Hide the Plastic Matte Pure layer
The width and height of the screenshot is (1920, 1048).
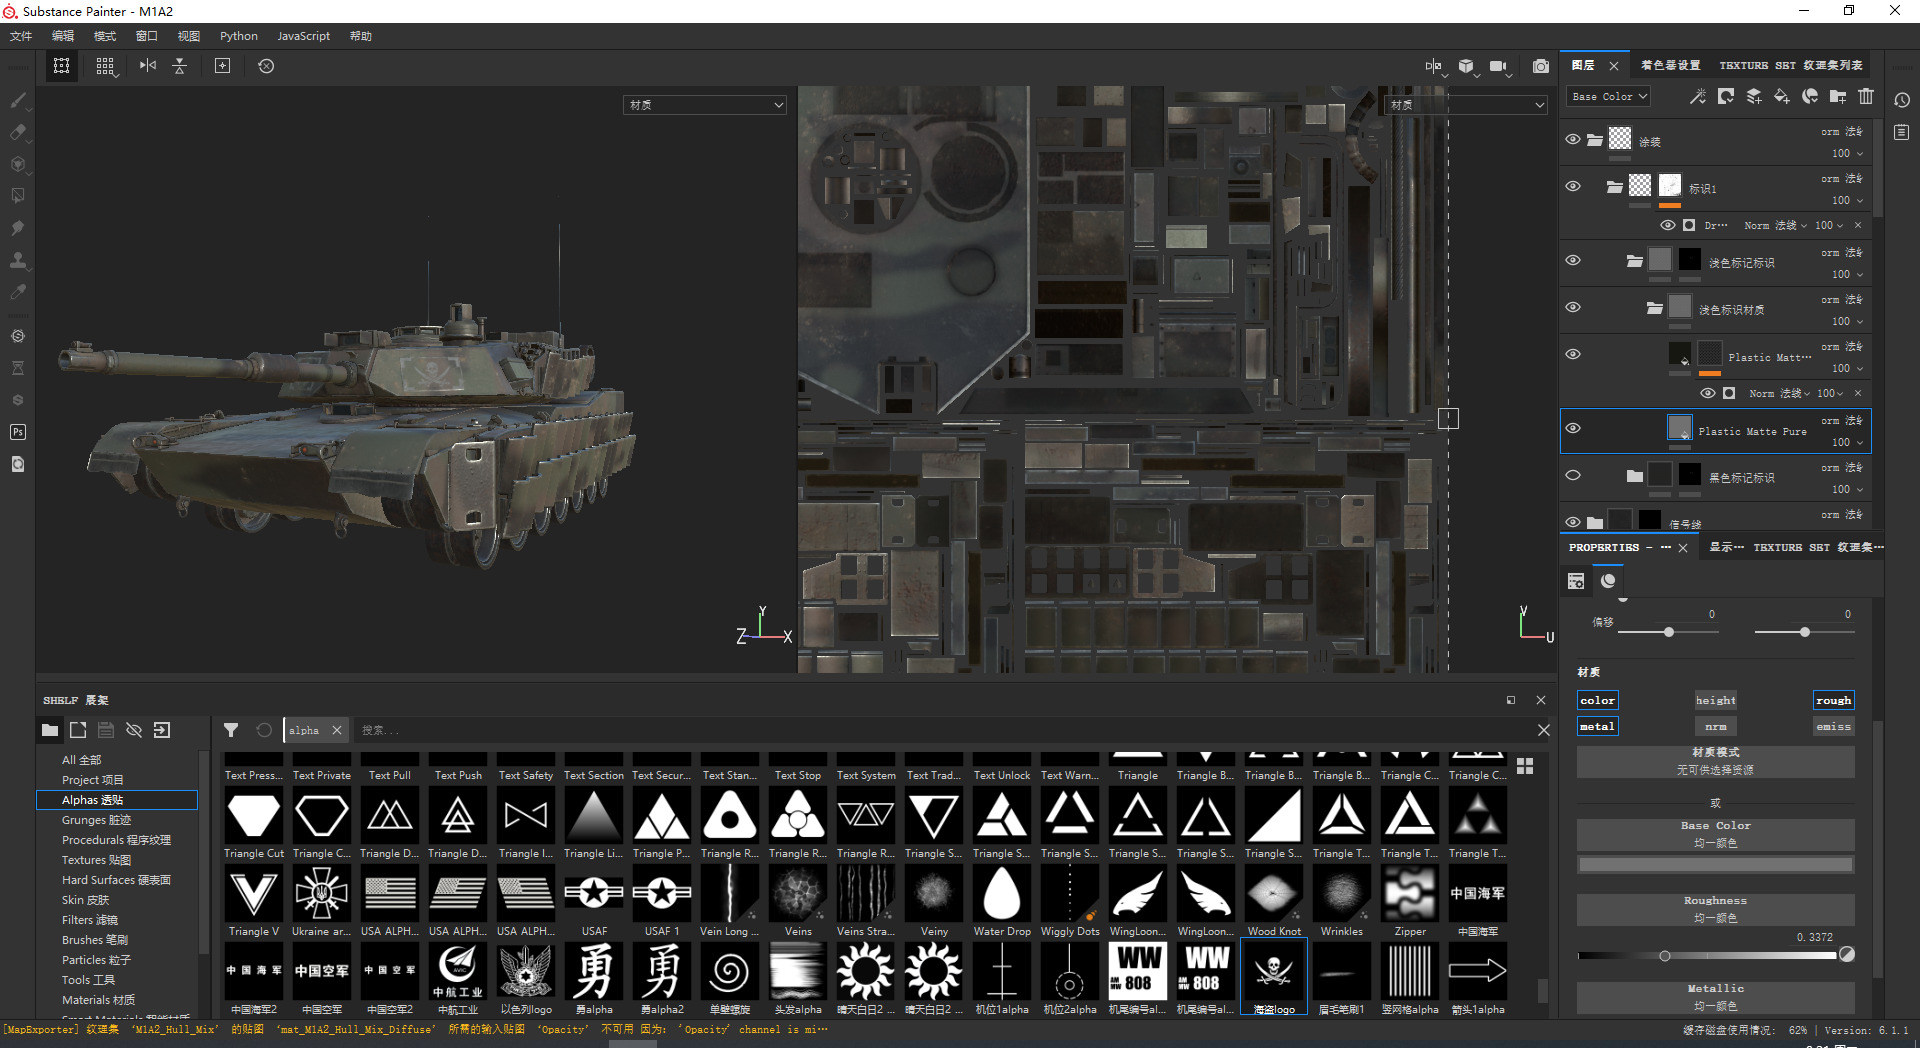(1573, 429)
